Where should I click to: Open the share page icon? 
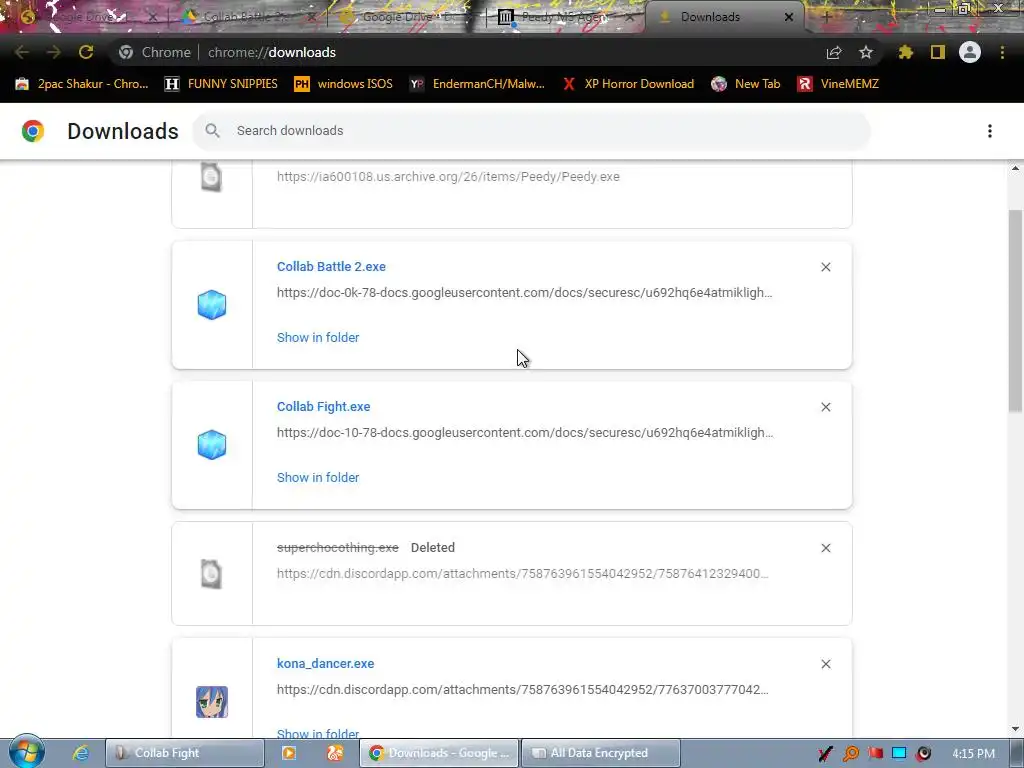[834, 52]
